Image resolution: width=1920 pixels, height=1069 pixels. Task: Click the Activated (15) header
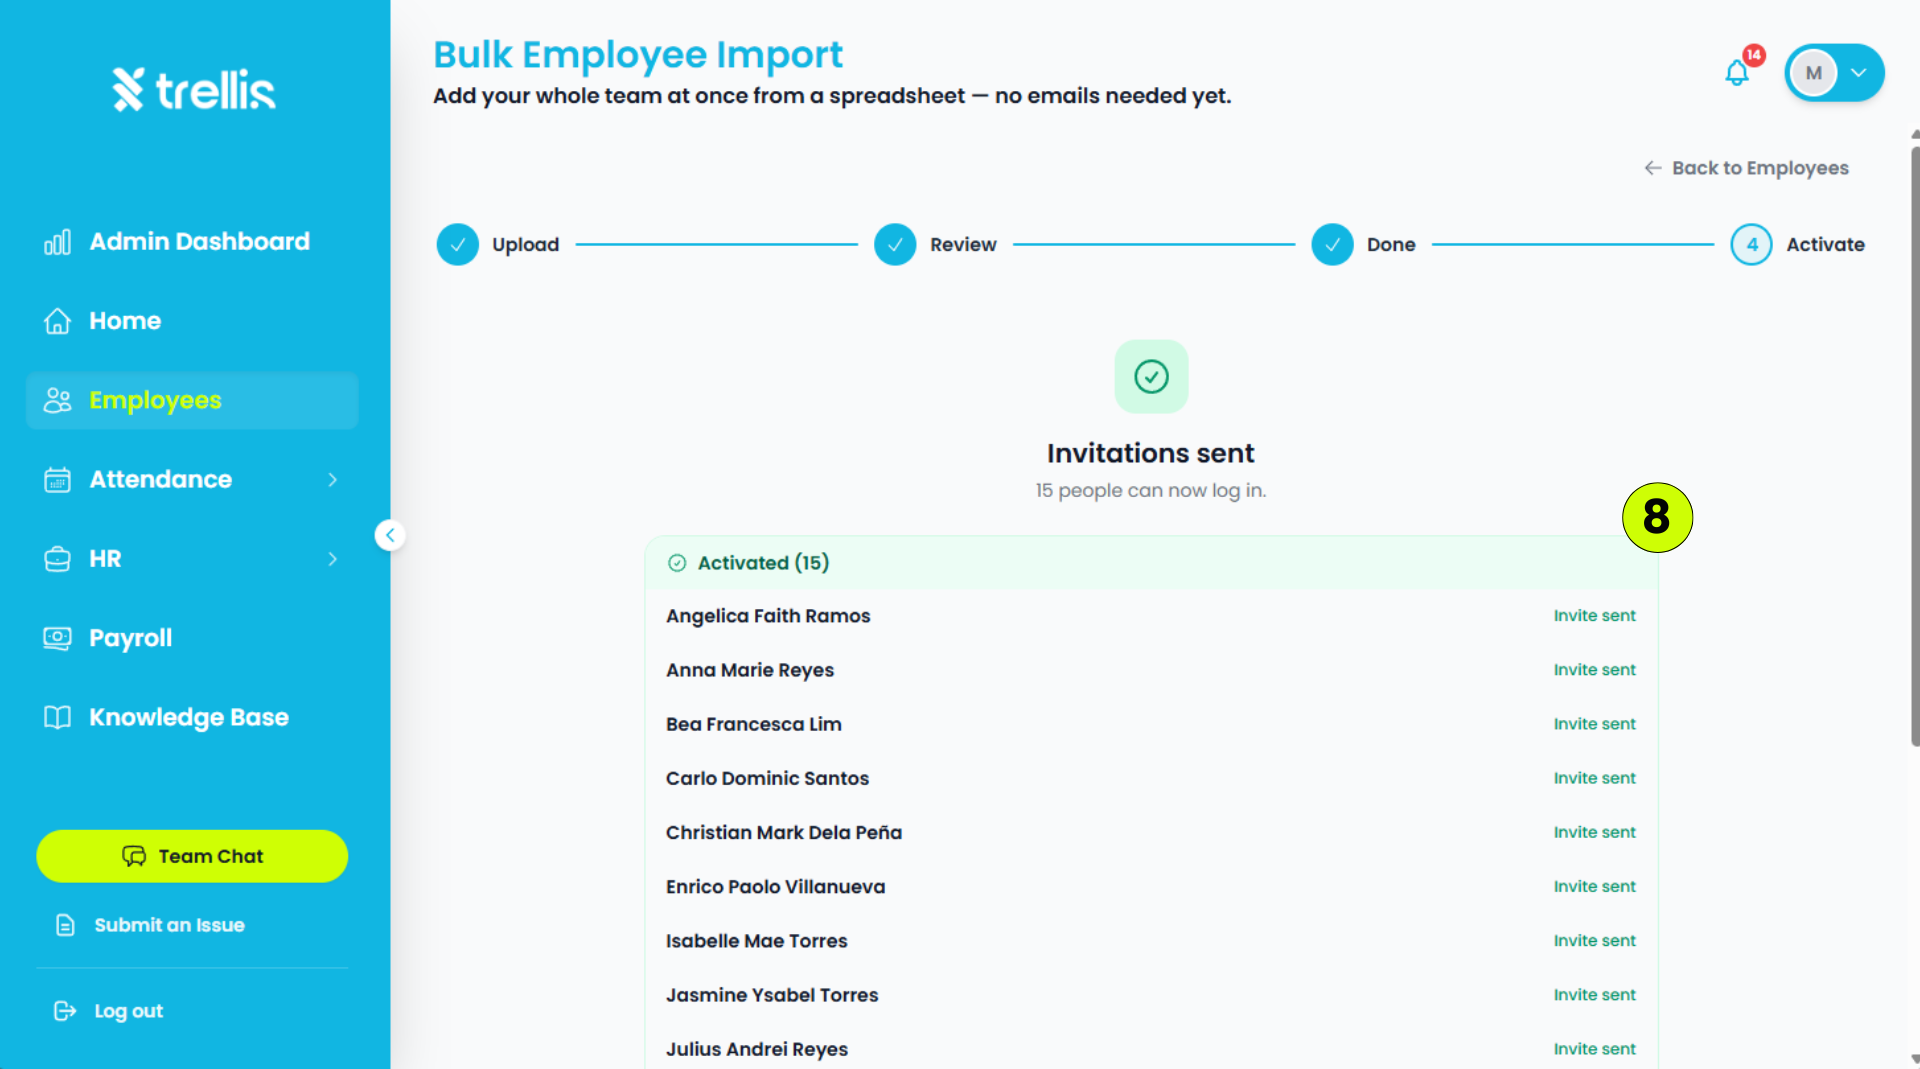pyautogui.click(x=1151, y=563)
